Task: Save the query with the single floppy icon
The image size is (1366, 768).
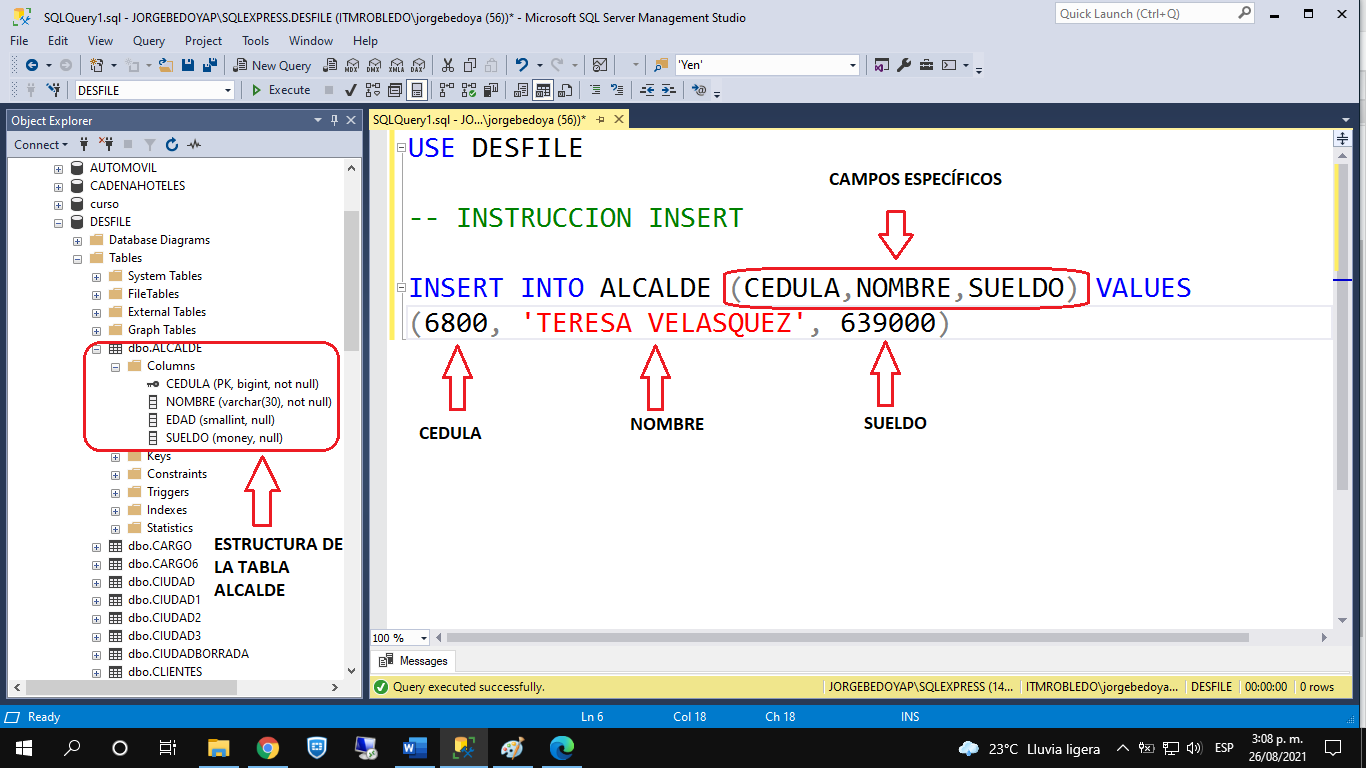Action: 188,65
